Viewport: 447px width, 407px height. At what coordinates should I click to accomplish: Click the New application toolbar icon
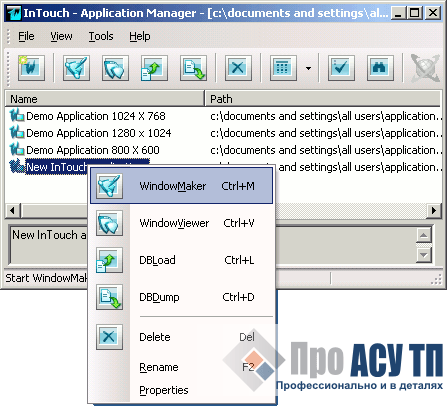click(x=31, y=68)
